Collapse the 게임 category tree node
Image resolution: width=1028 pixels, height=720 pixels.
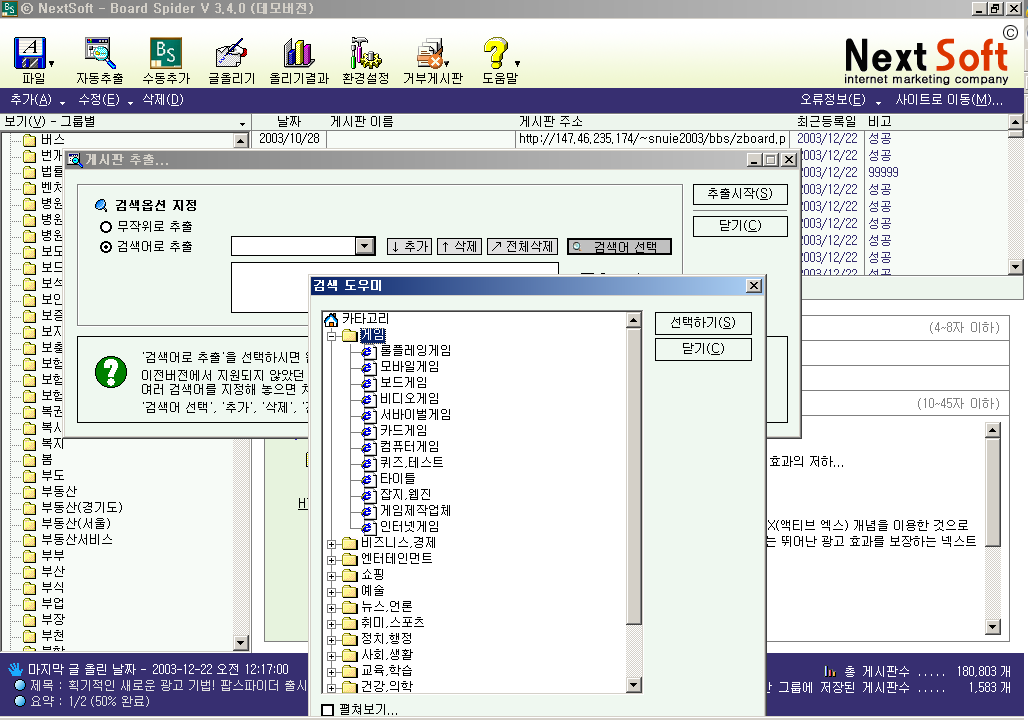point(332,335)
